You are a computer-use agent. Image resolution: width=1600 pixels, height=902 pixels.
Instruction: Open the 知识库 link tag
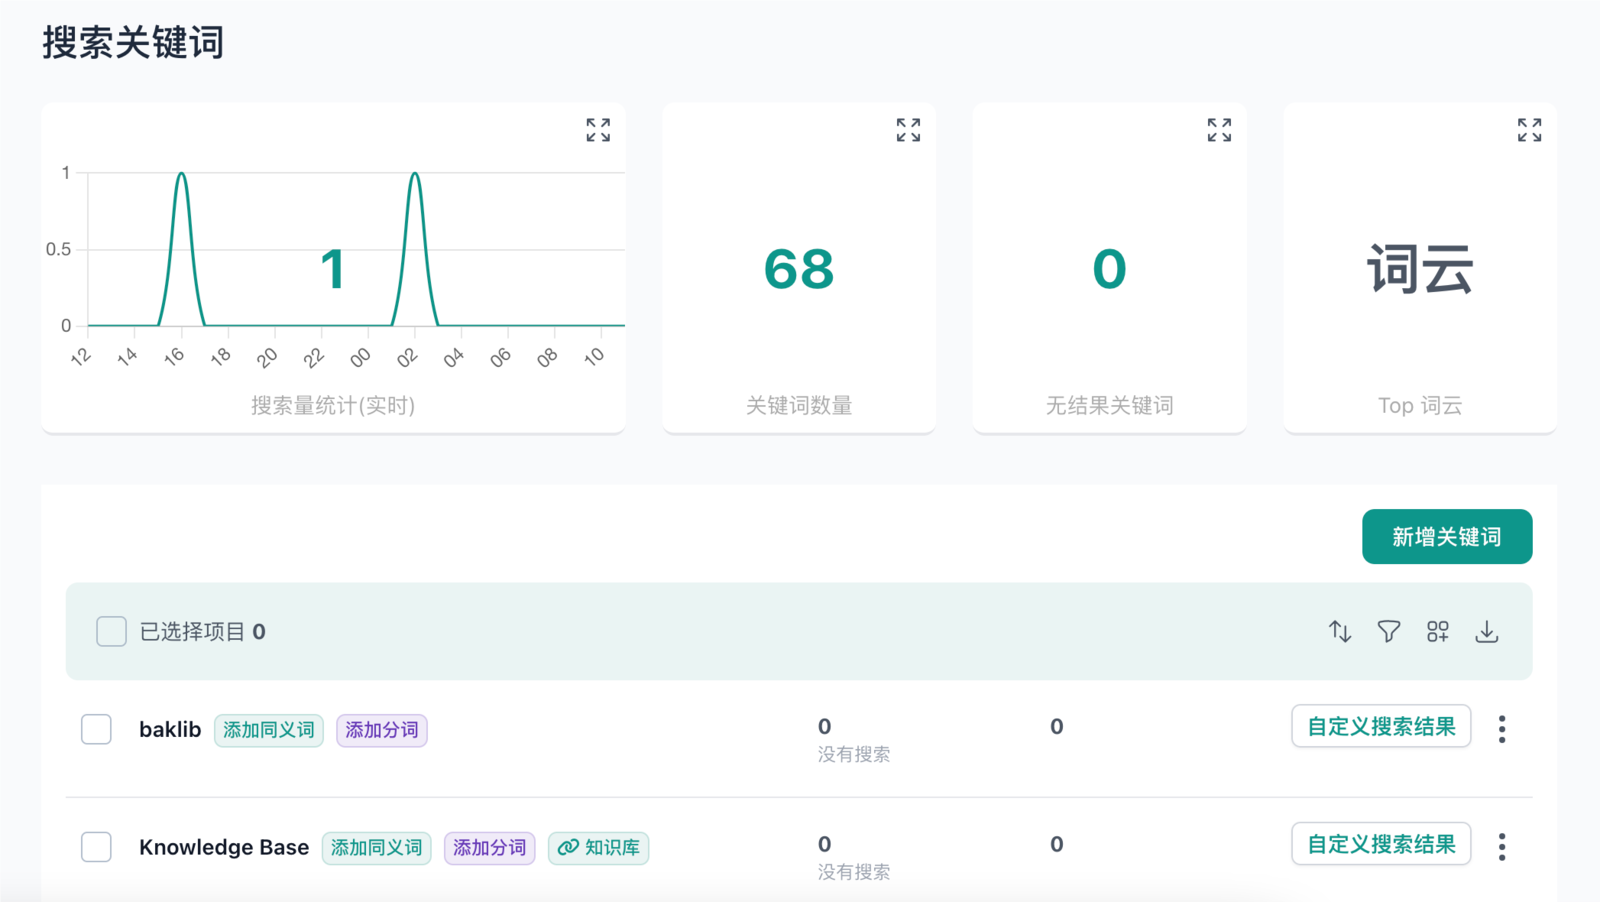tap(599, 848)
